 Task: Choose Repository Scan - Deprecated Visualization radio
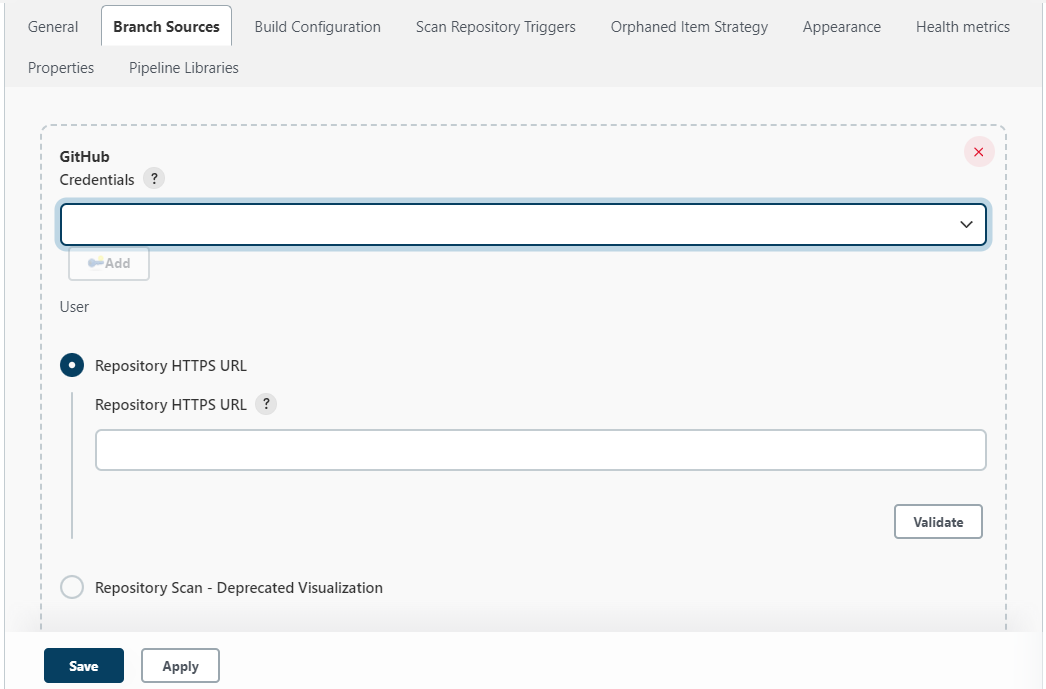[x=72, y=588]
